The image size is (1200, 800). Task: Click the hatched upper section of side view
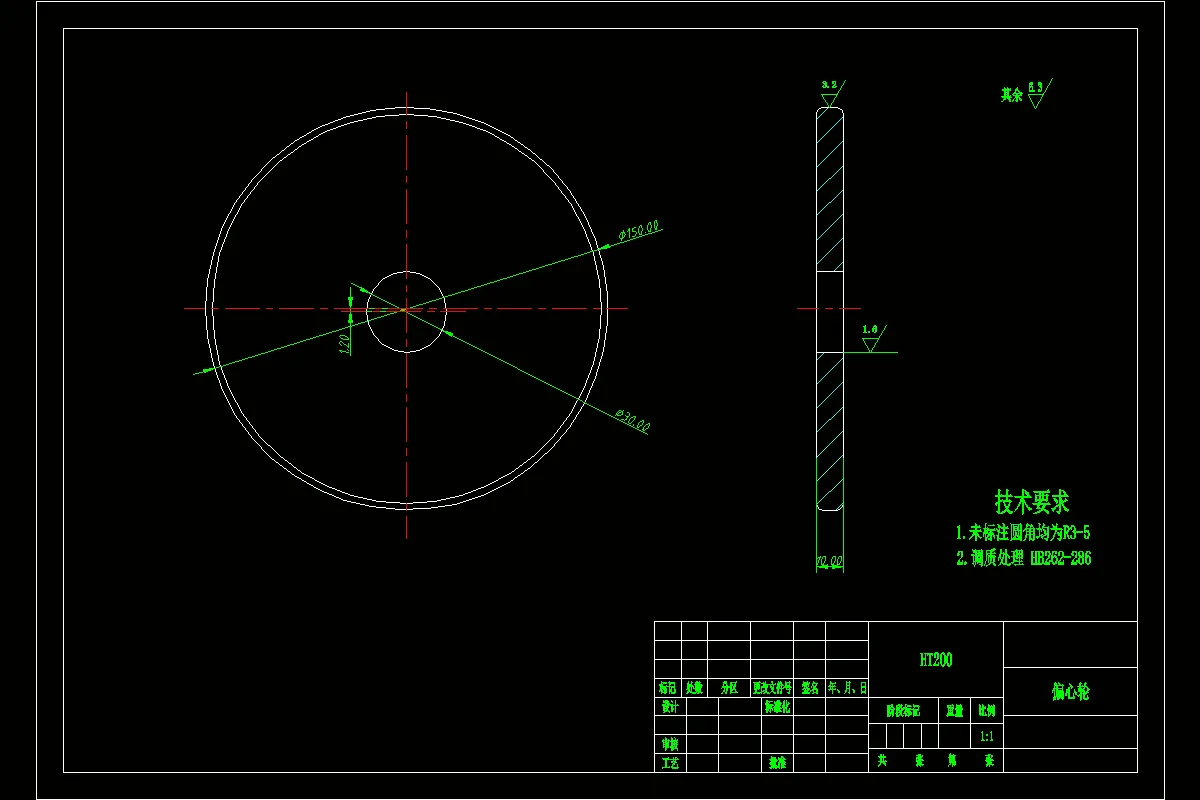[x=829, y=190]
